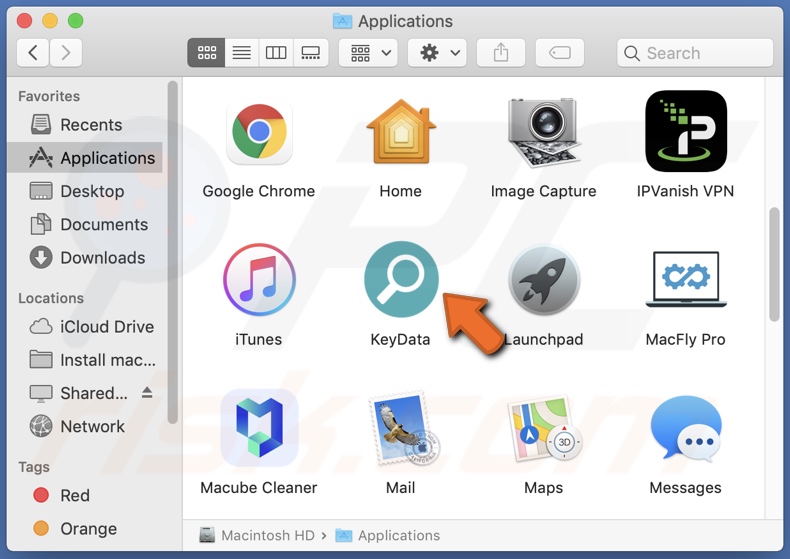The height and width of the screenshot is (559, 790).
Task: Click the "Messages" label text
Action: 686,487
